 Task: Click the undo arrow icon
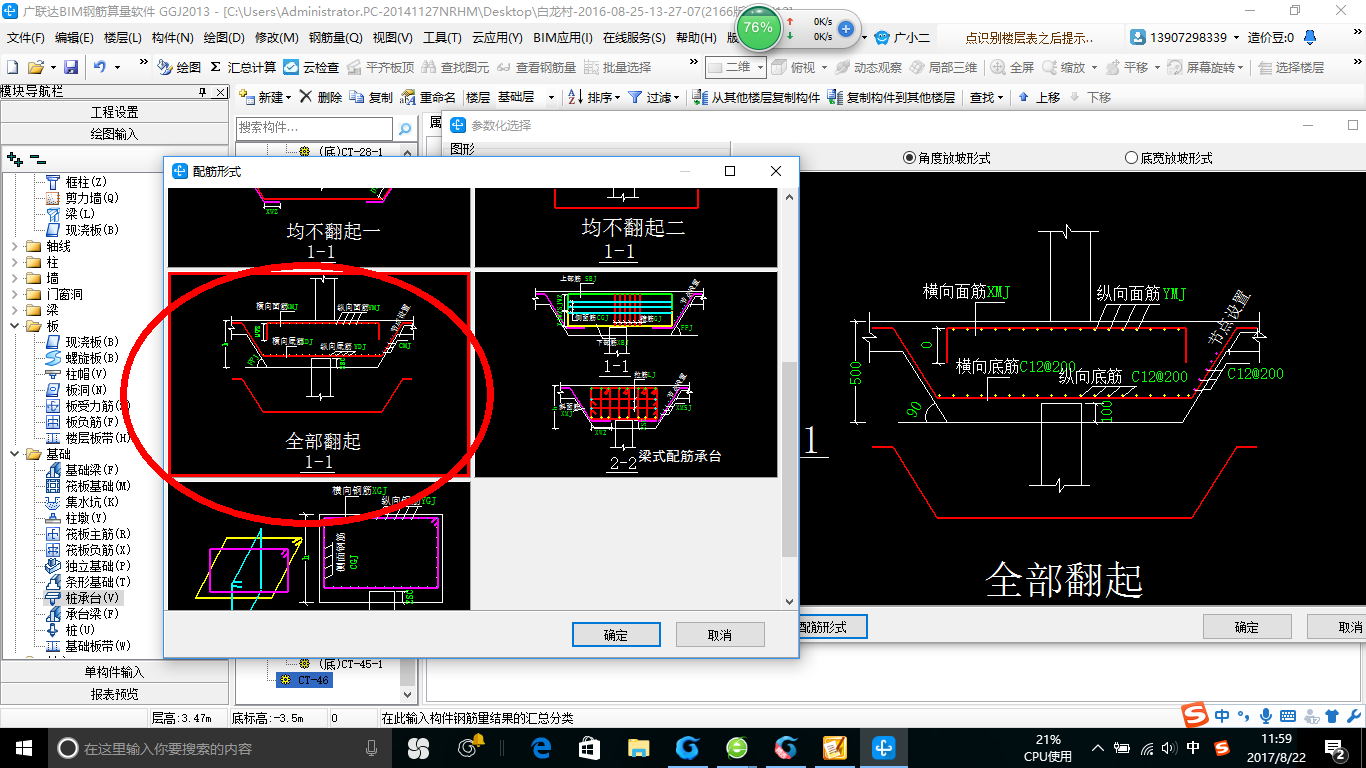click(100, 67)
